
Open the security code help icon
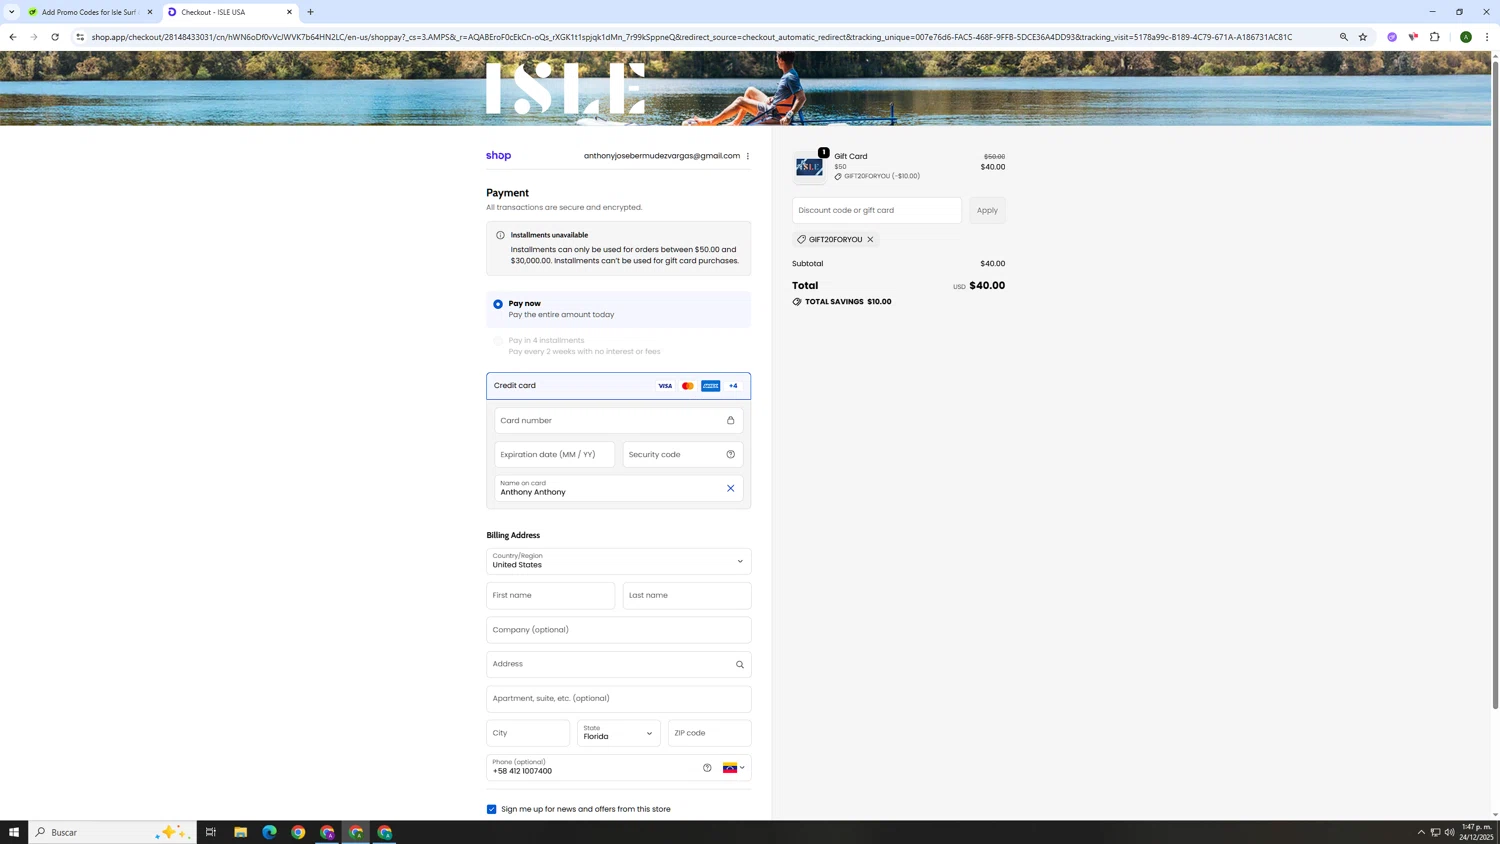(x=731, y=455)
